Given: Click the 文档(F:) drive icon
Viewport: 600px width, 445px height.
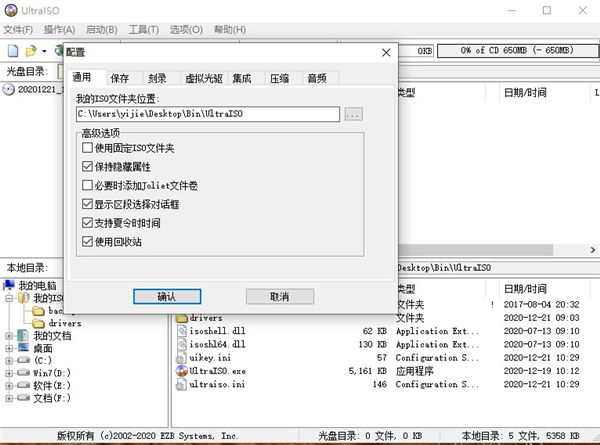Looking at the screenshot, I should point(23,398).
